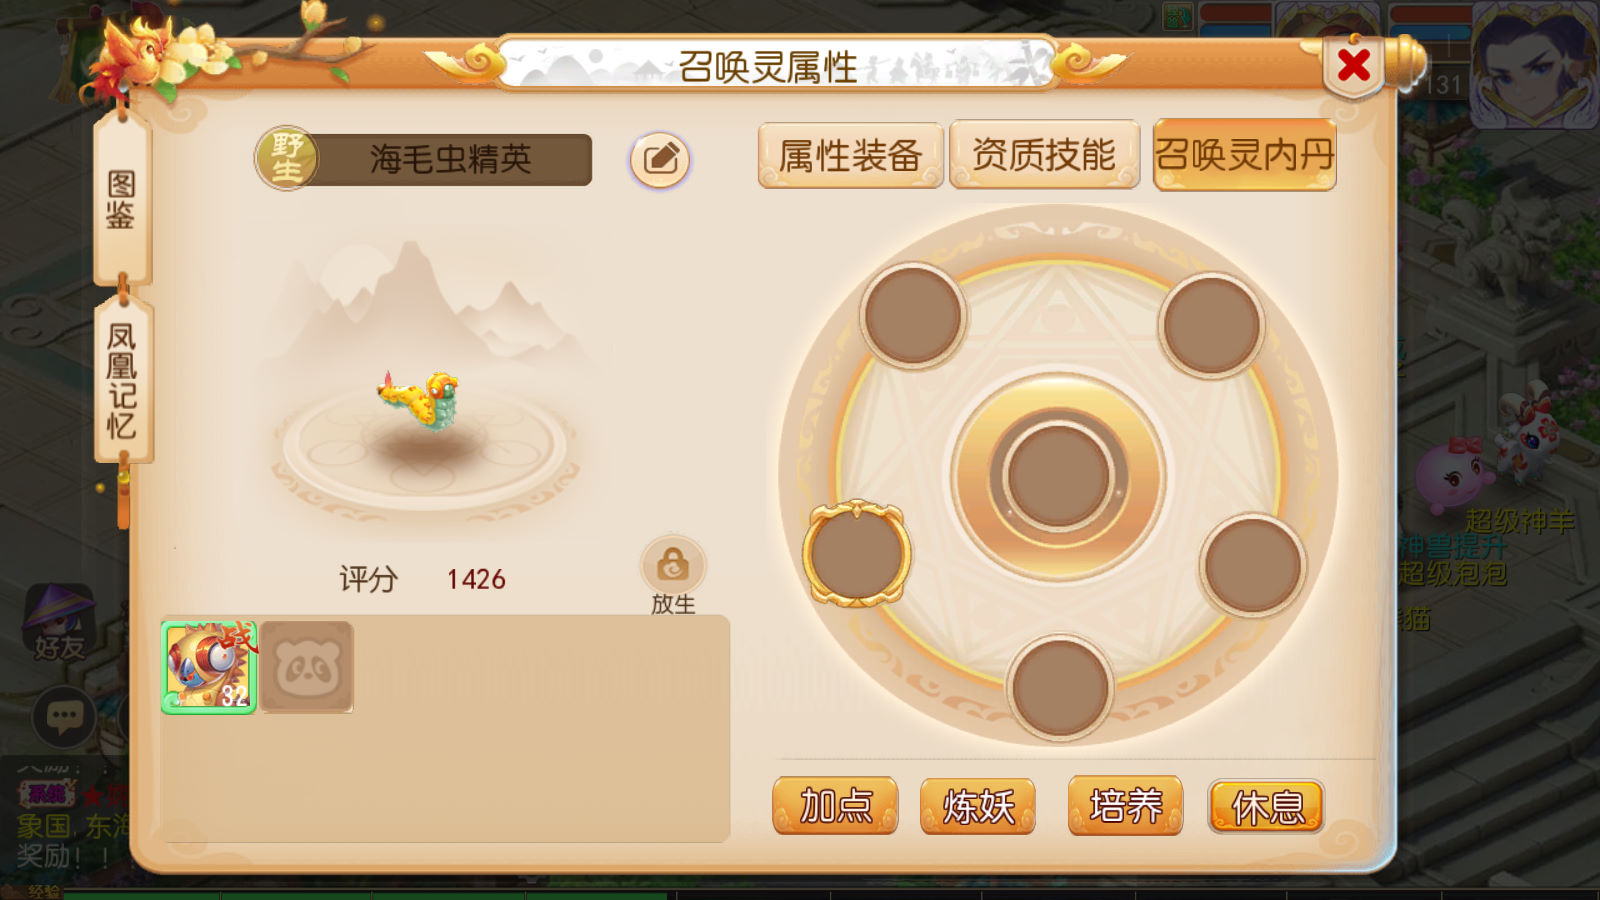Select the right-side inner elixir slot

(x=1252, y=565)
